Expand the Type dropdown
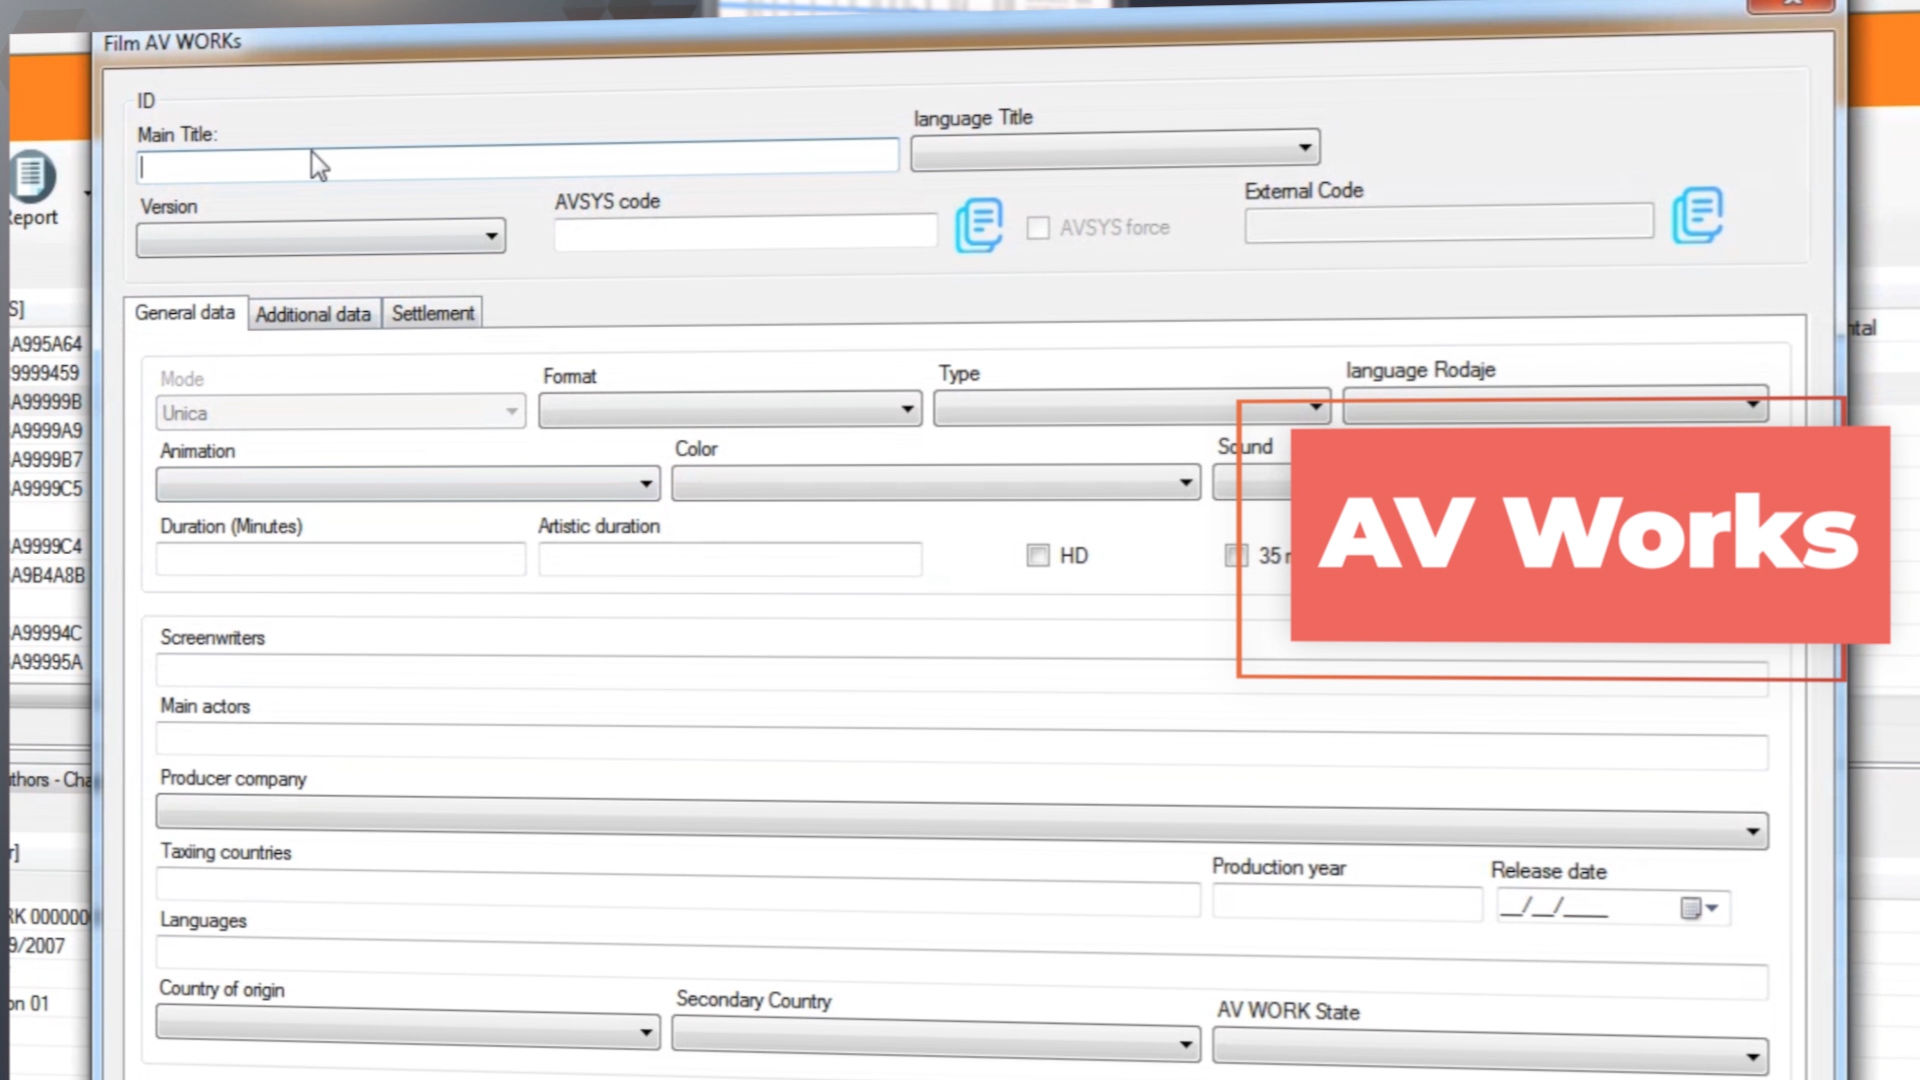This screenshot has height=1080, width=1920. coord(1131,407)
